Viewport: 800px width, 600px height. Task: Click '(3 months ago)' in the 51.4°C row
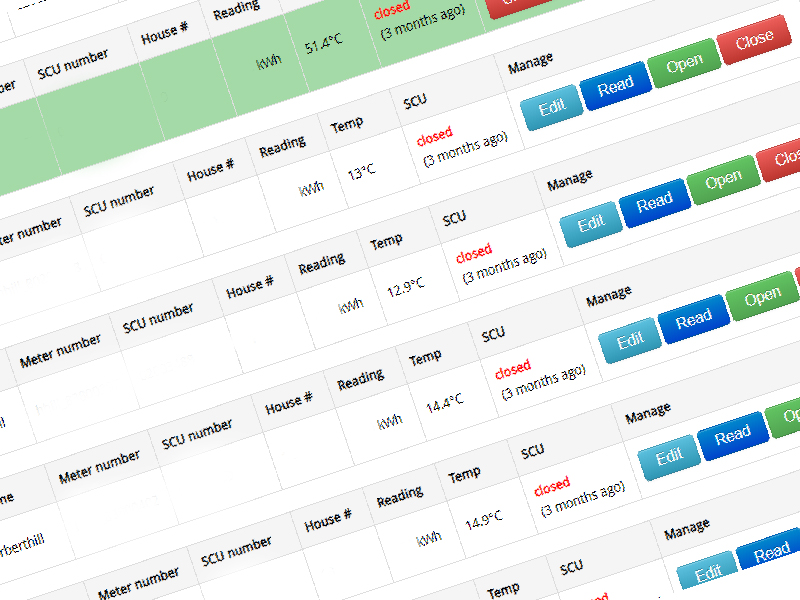pos(423,21)
